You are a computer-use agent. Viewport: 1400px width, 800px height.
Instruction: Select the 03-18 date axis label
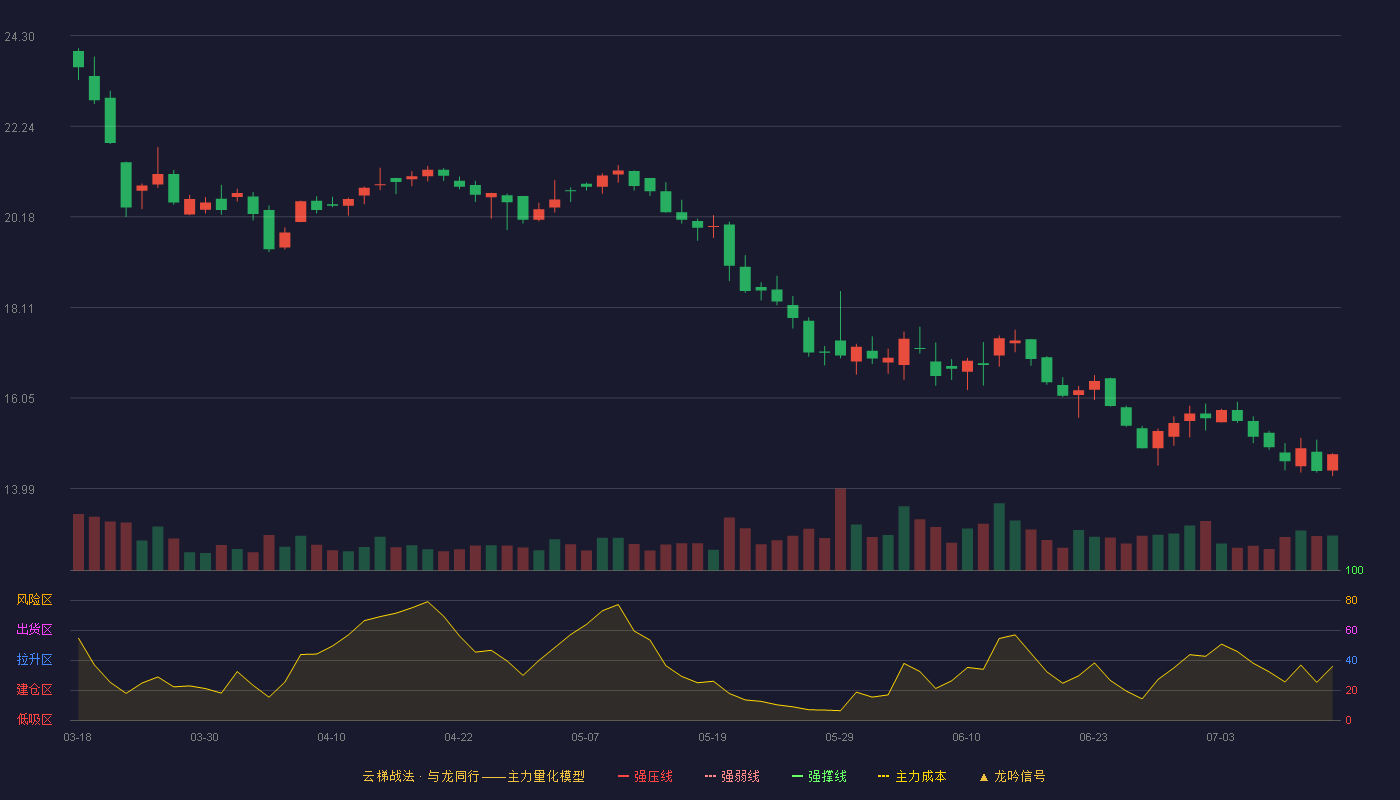click(77, 737)
